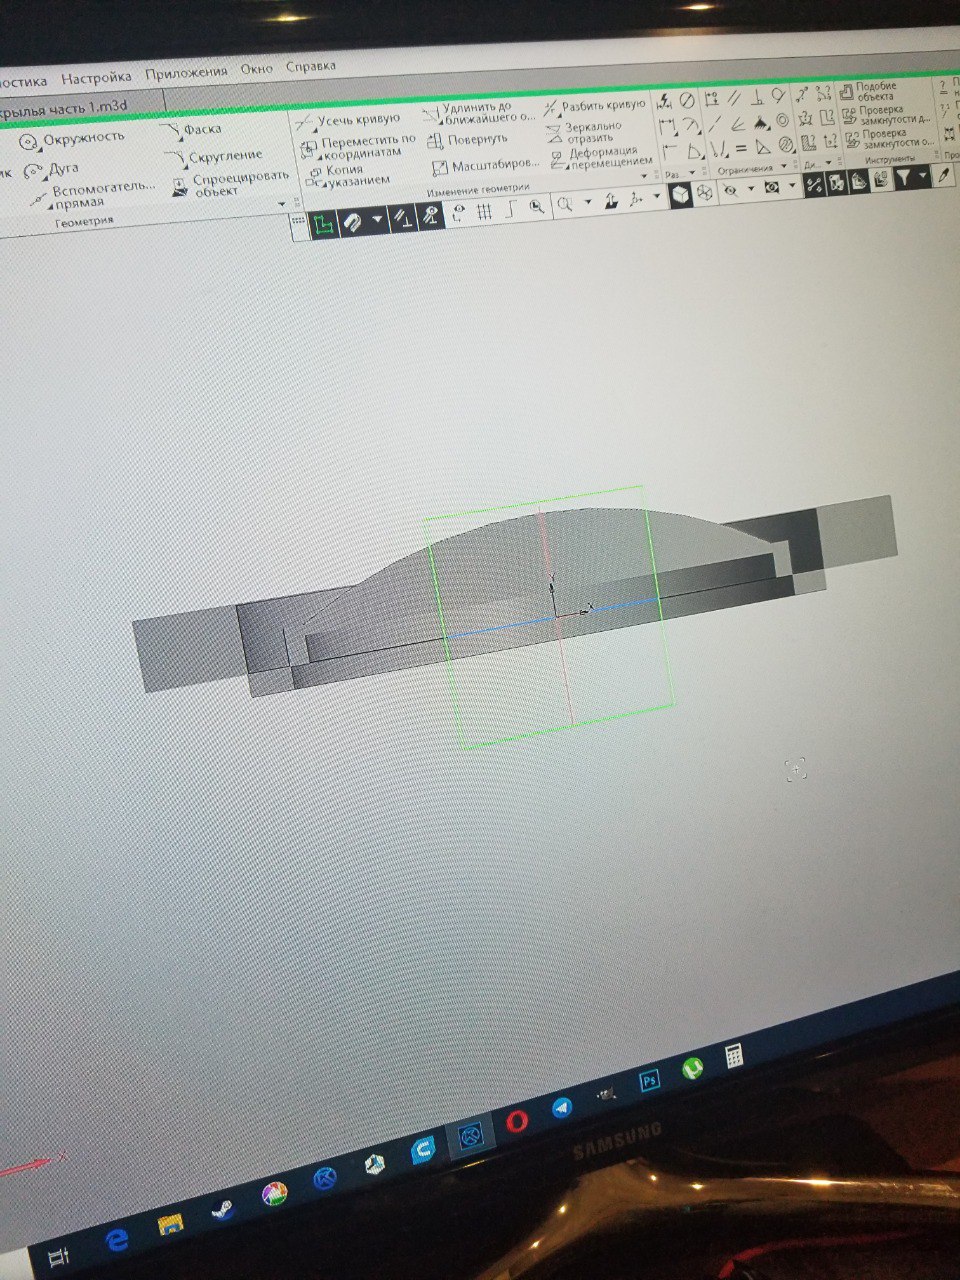Open Telegram from the taskbar
This screenshot has width=960, height=1280.
coord(563,1108)
